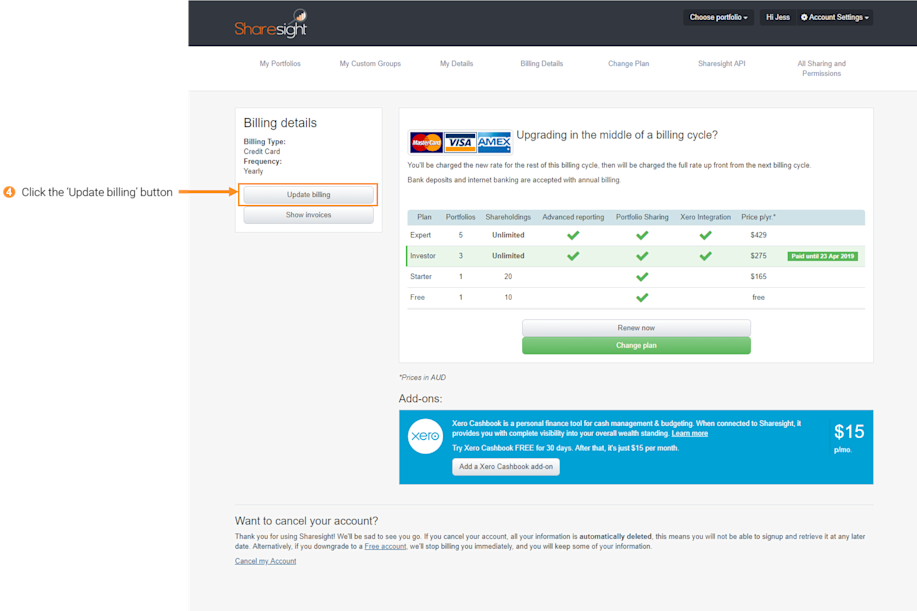Click the Credit Card billing type value
The width and height of the screenshot is (917, 611).
[x=262, y=151]
